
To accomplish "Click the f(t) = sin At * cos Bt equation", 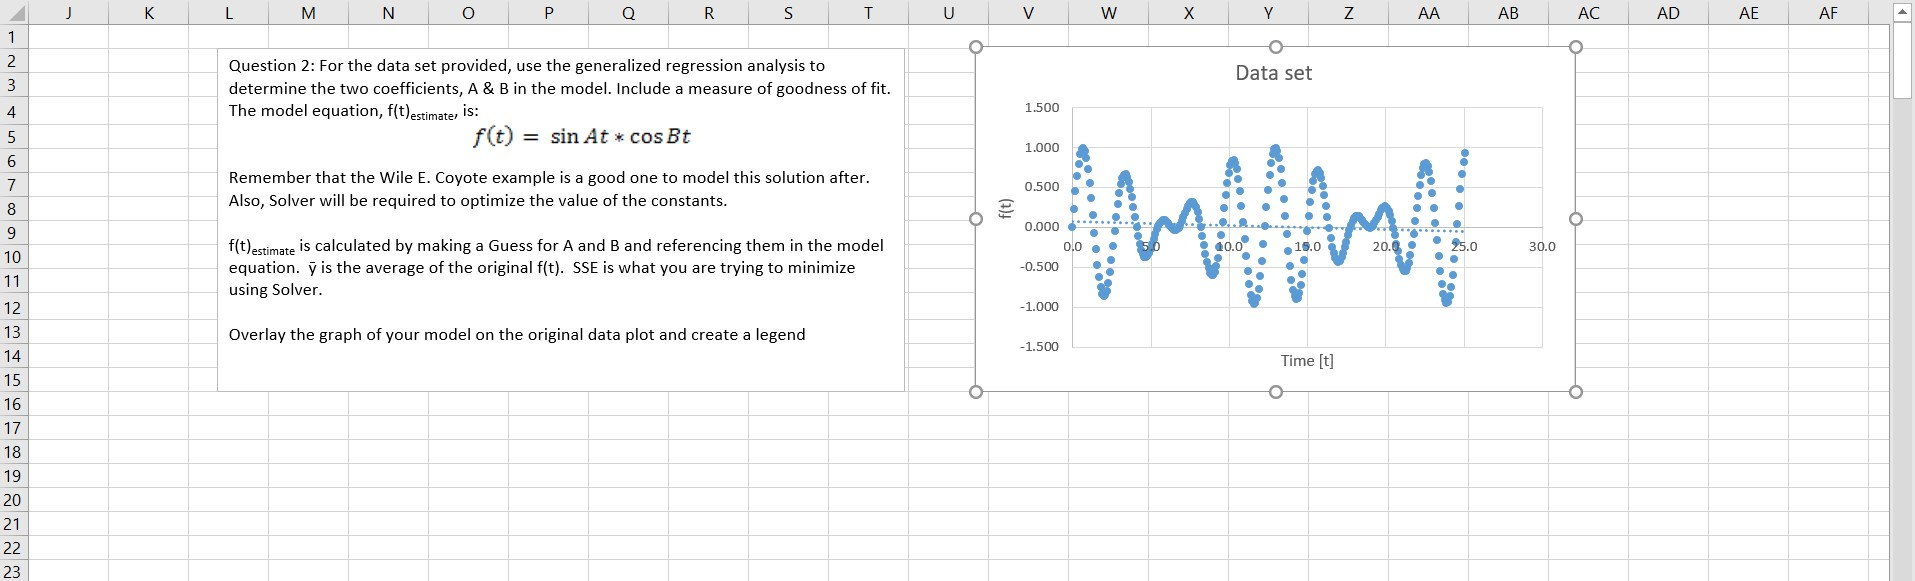I will click(x=581, y=137).
